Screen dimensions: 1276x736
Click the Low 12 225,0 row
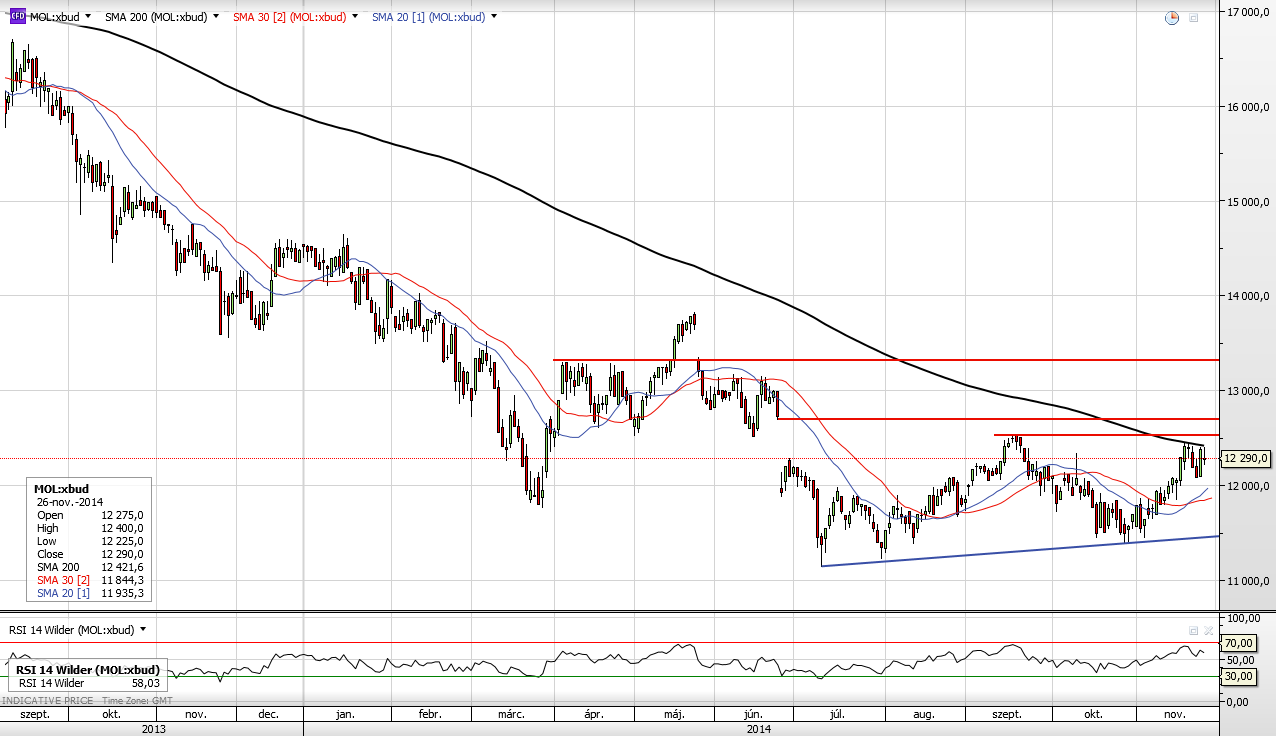90,541
